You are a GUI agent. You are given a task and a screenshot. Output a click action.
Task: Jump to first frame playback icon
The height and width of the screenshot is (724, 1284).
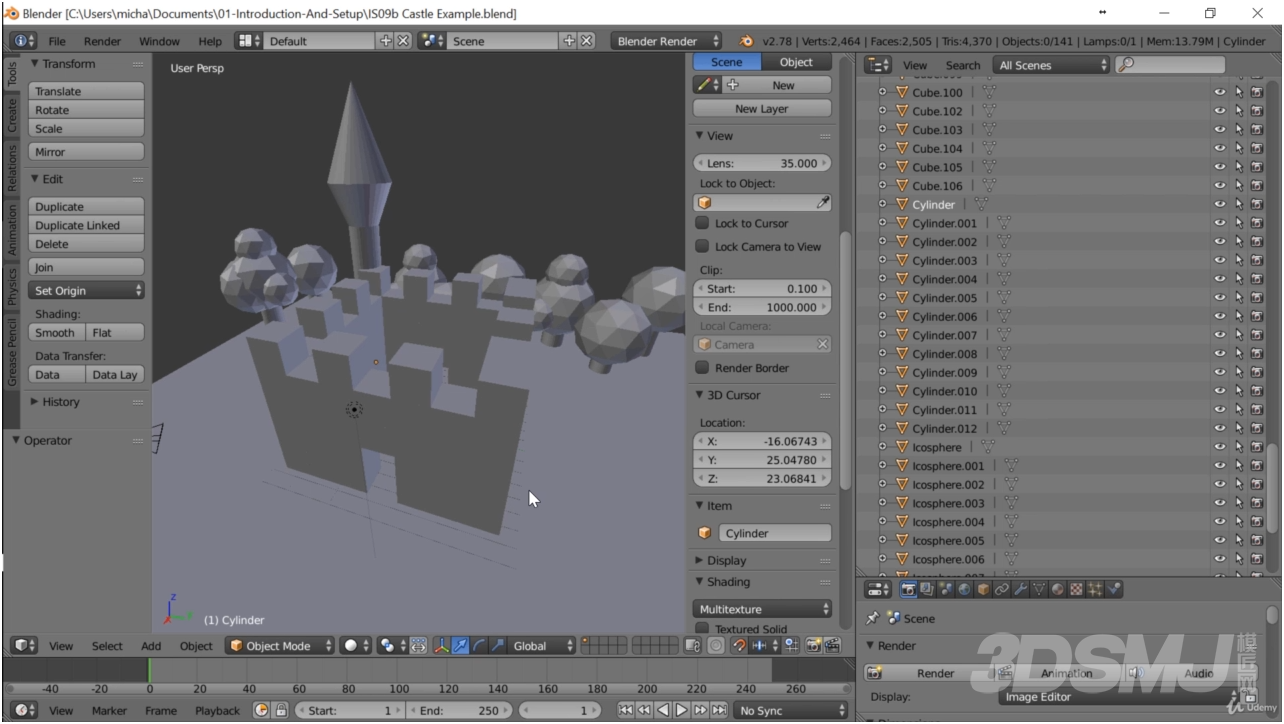pyautogui.click(x=626, y=710)
